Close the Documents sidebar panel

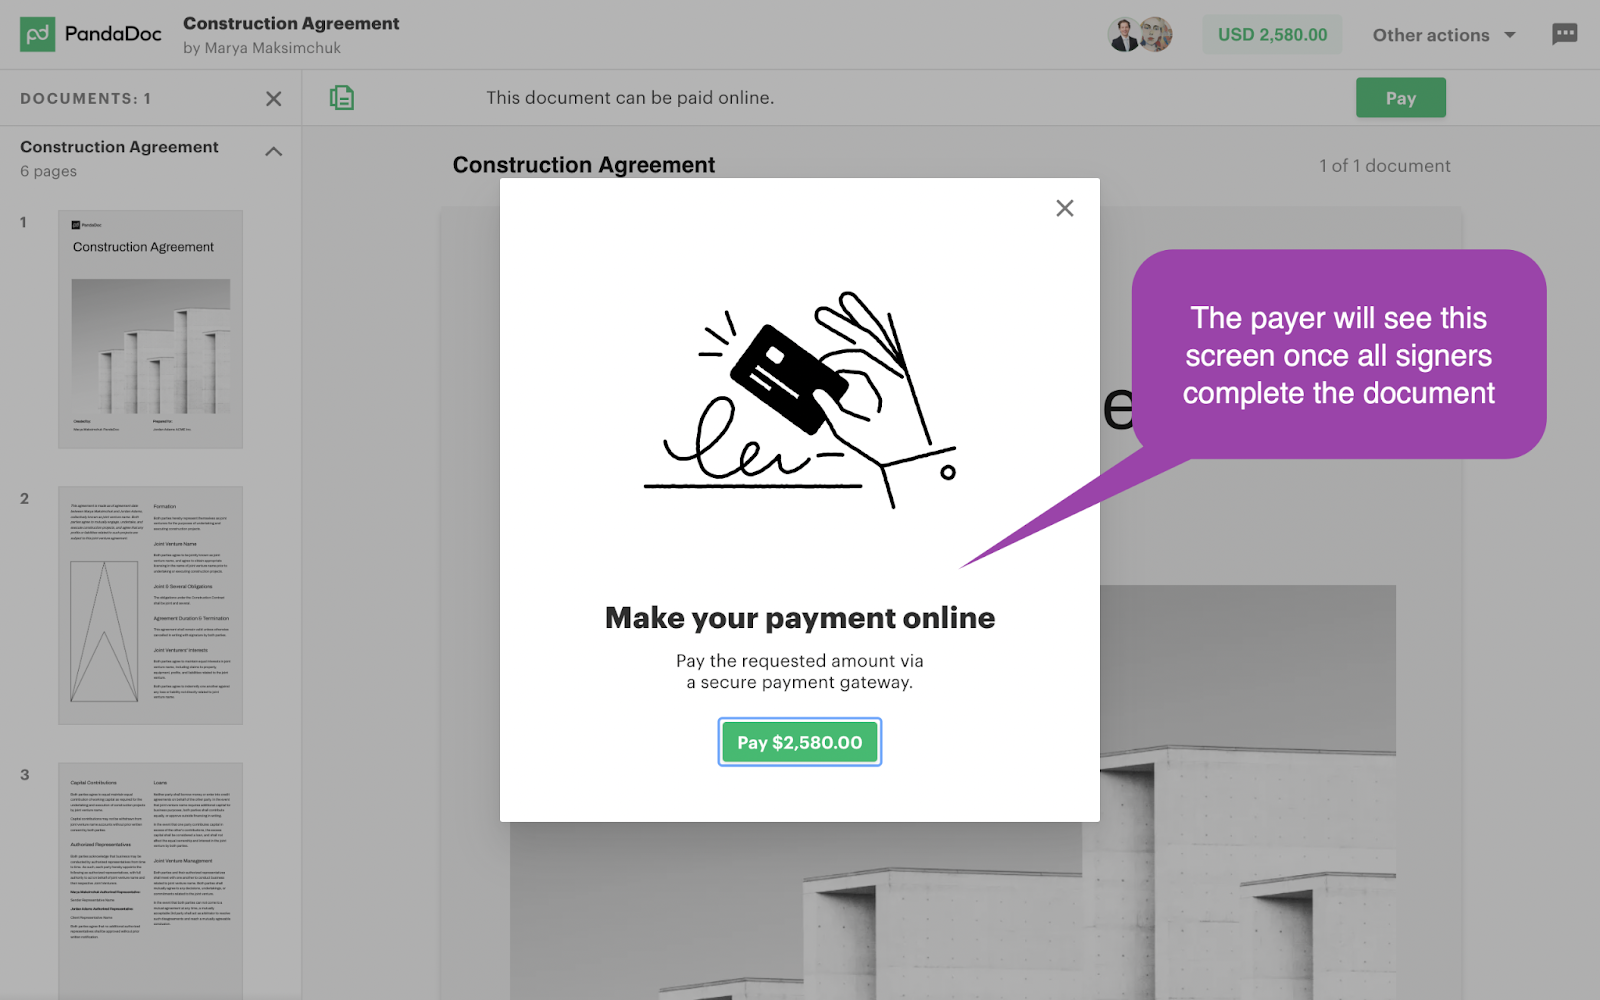click(x=273, y=99)
